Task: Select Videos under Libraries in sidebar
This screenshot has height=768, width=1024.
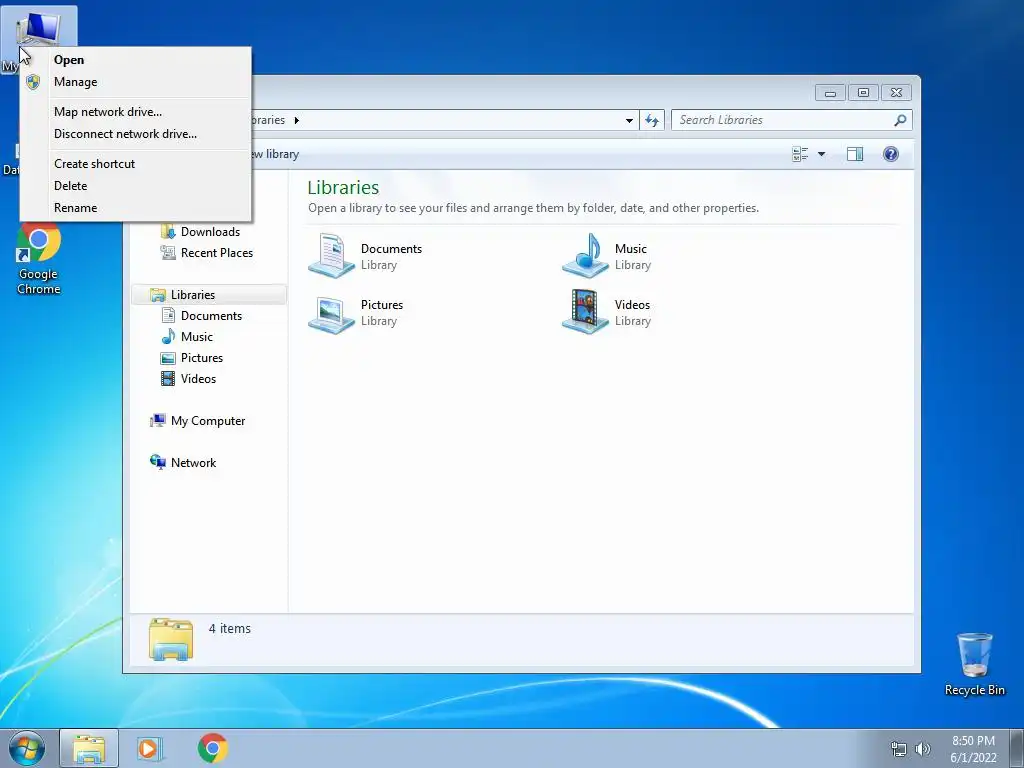Action: click(189, 379)
